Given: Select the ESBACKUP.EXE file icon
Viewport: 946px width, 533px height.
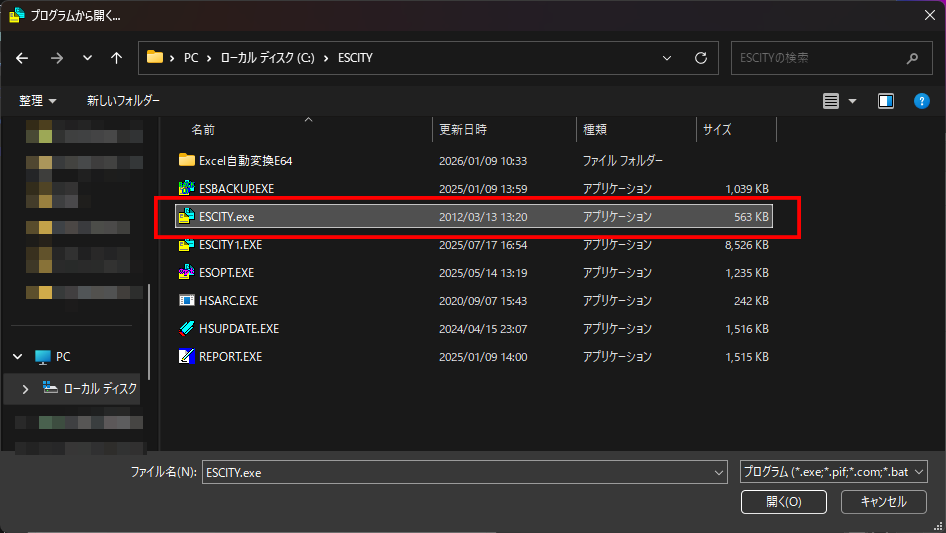Looking at the screenshot, I should click(x=186, y=188).
